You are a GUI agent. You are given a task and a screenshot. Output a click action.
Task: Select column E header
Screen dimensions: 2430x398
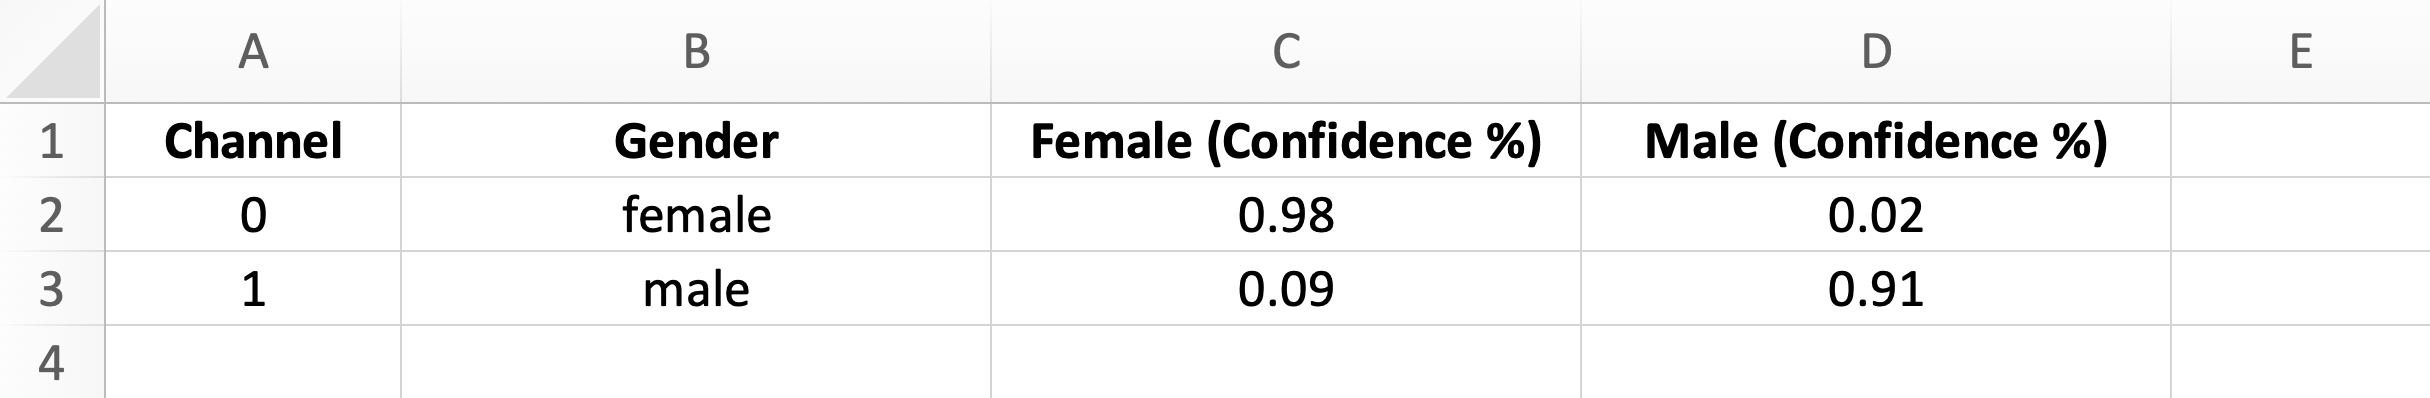coord(2301,50)
